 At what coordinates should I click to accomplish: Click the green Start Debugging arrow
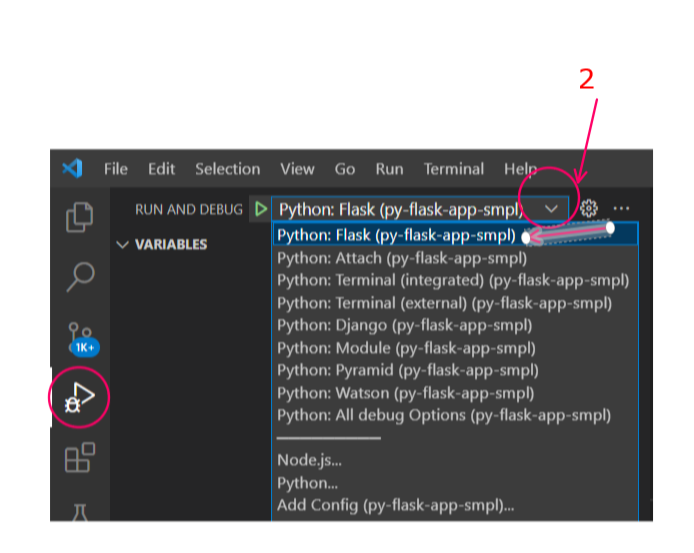(x=261, y=209)
